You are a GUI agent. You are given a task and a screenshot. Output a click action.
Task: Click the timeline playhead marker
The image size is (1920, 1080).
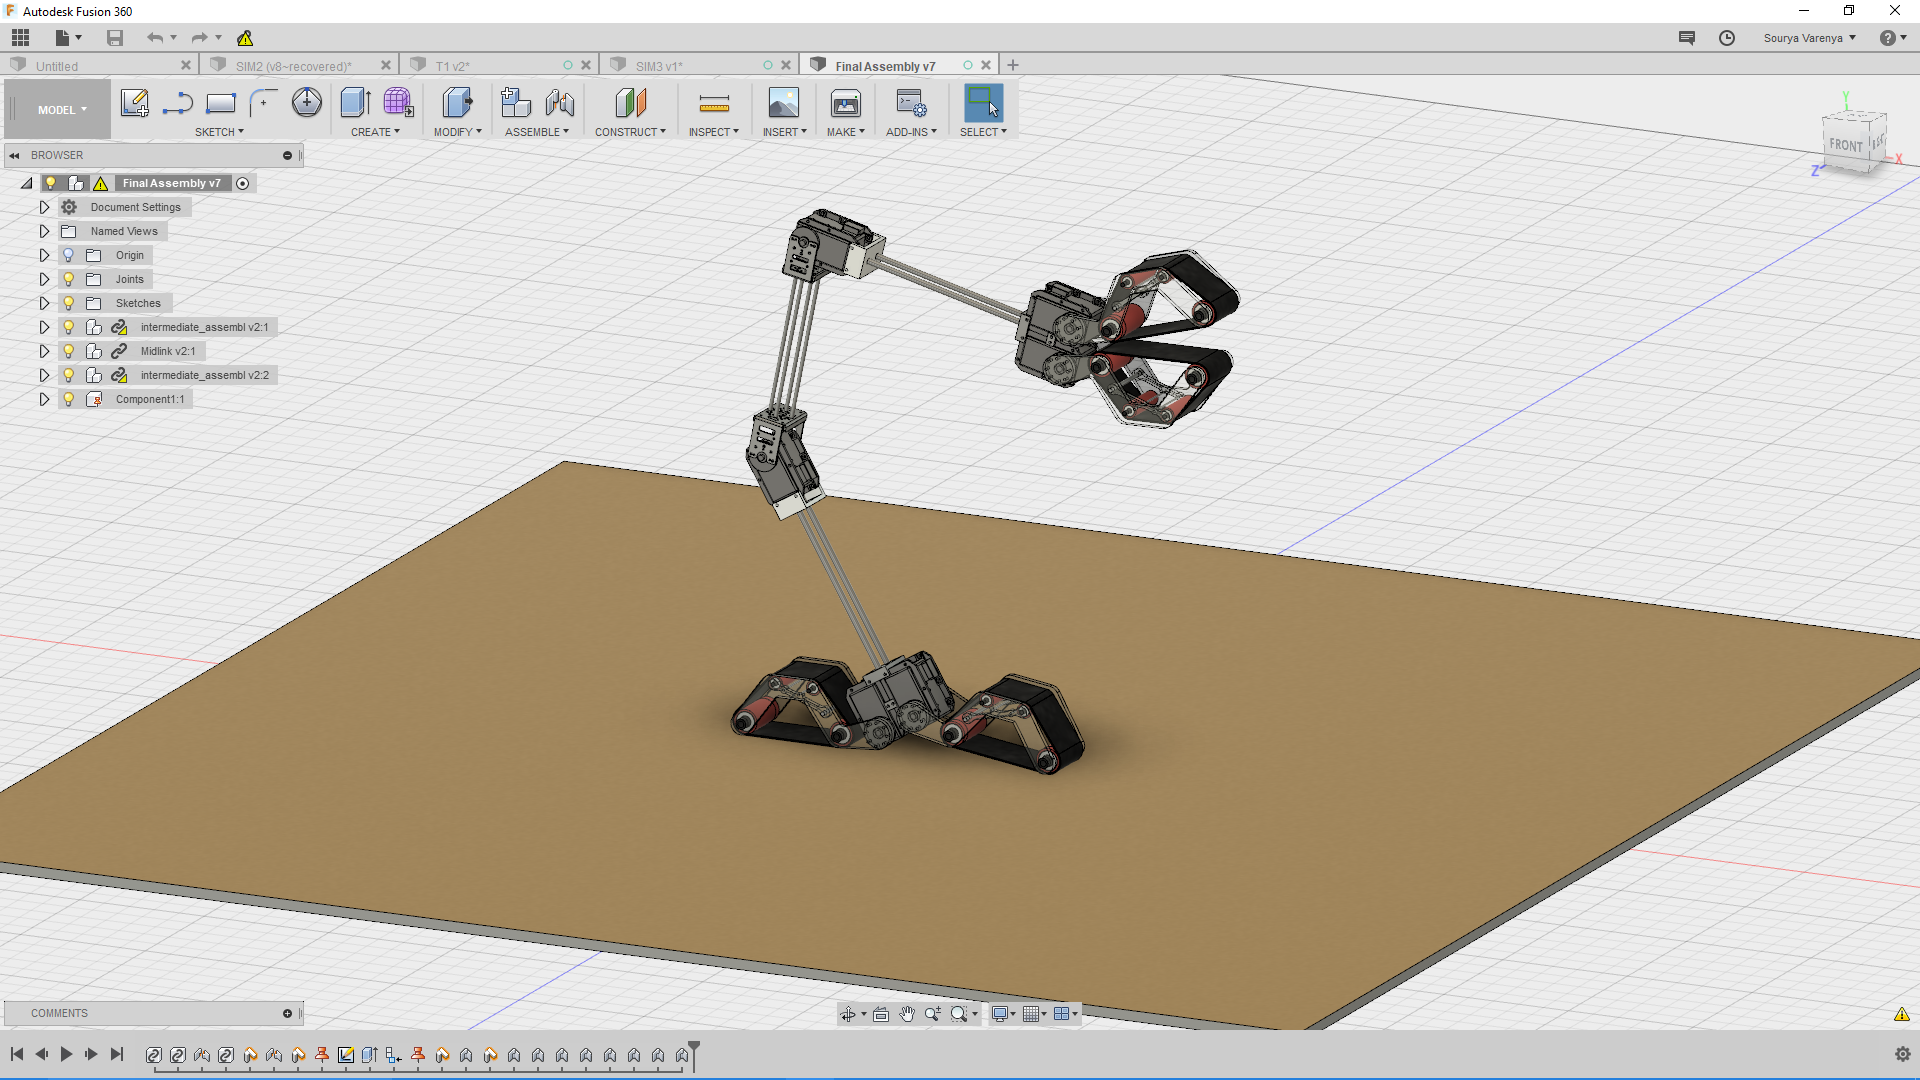(694, 1054)
